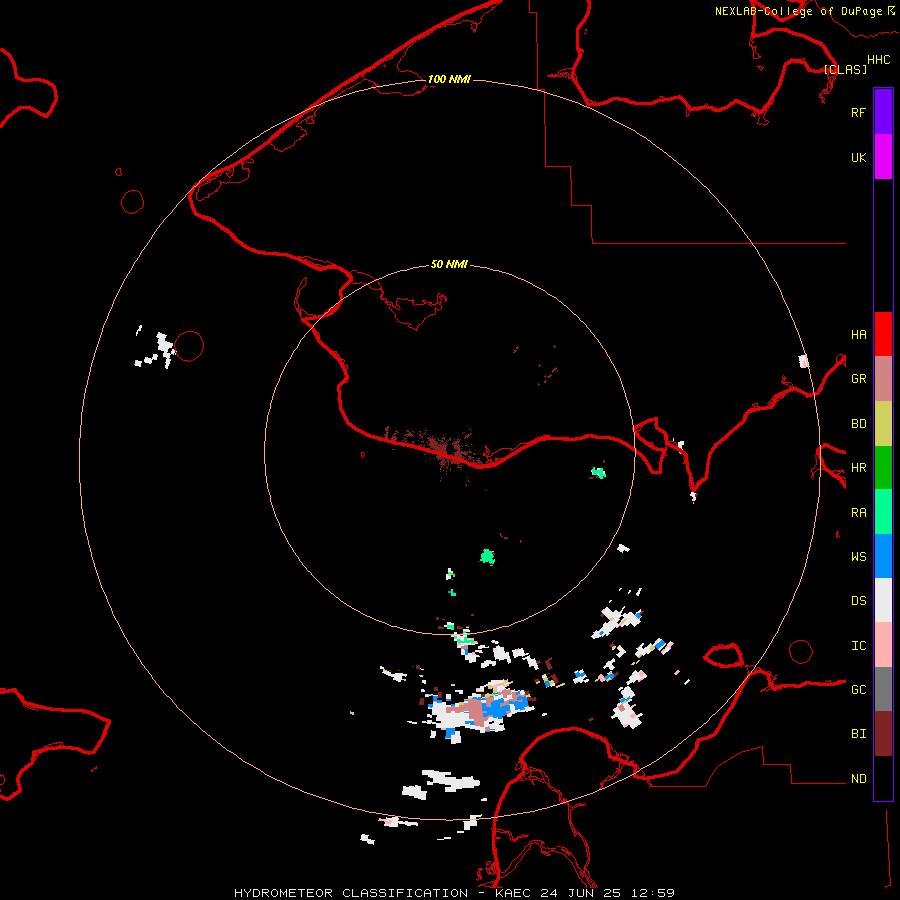Click the DS legend label

coord(858,601)
